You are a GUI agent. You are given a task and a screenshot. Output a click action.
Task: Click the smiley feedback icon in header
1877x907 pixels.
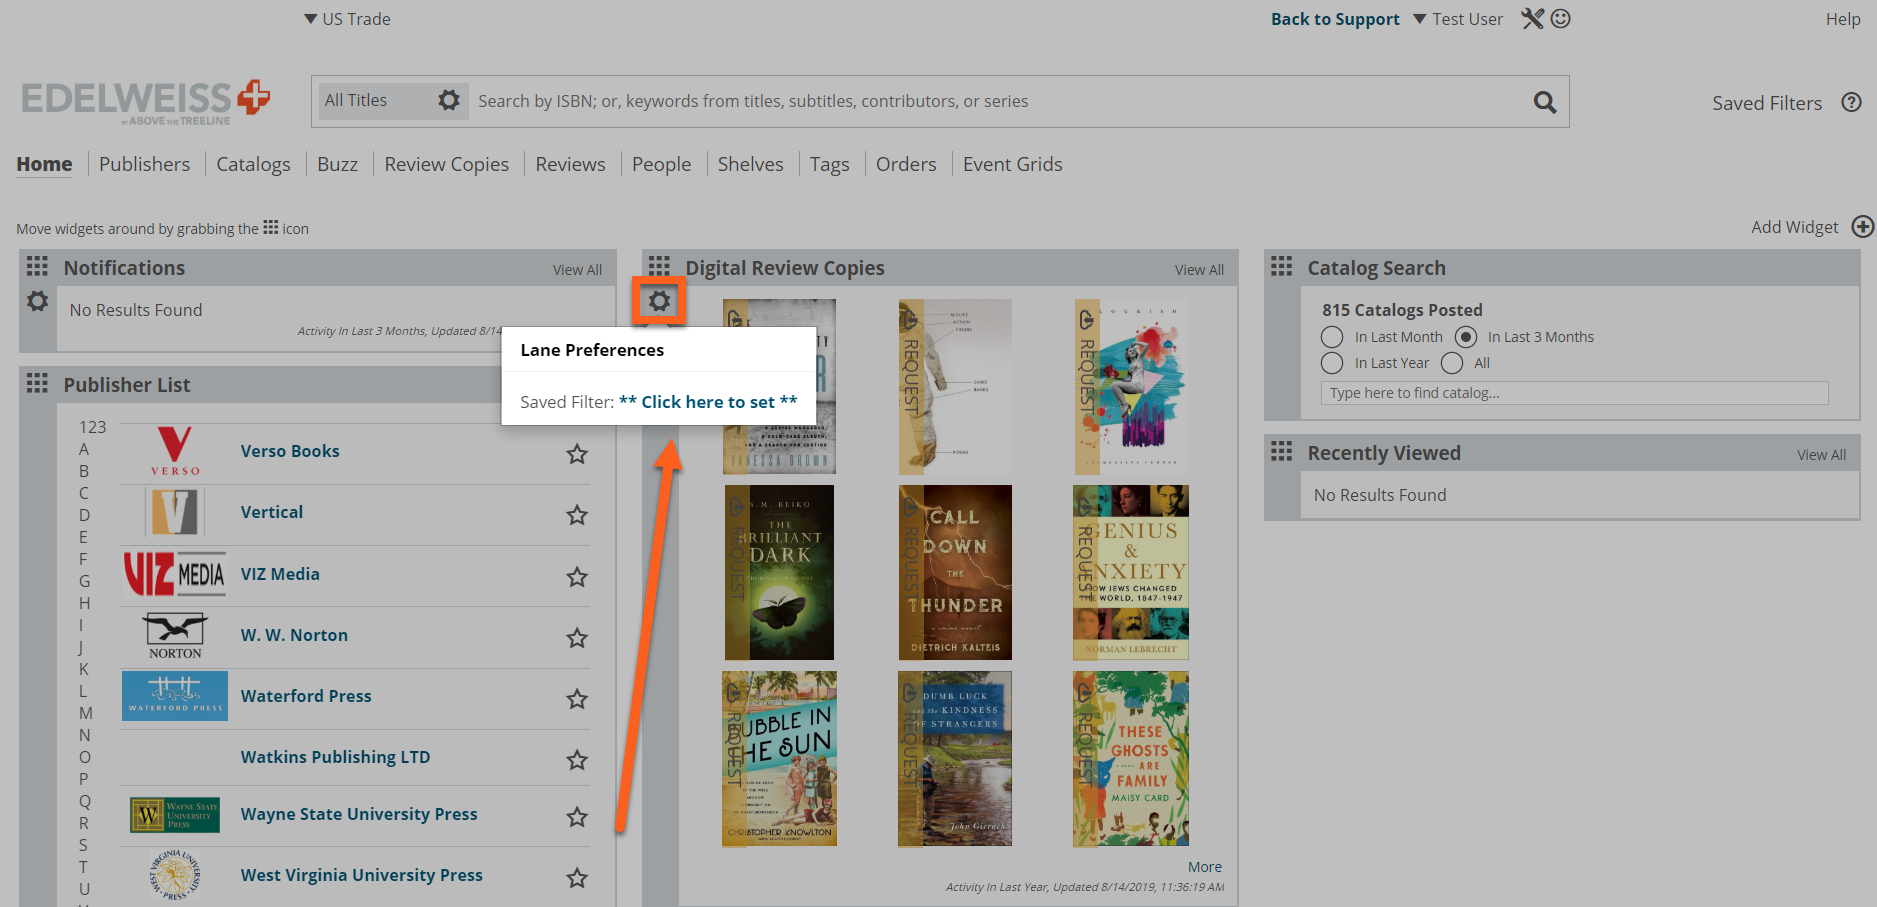[1560, 18]
